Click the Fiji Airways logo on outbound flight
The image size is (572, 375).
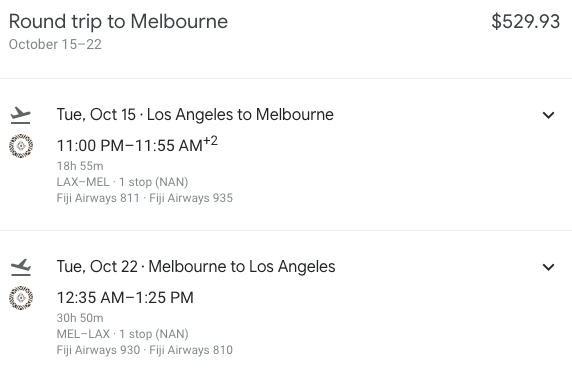pos(21,146)
